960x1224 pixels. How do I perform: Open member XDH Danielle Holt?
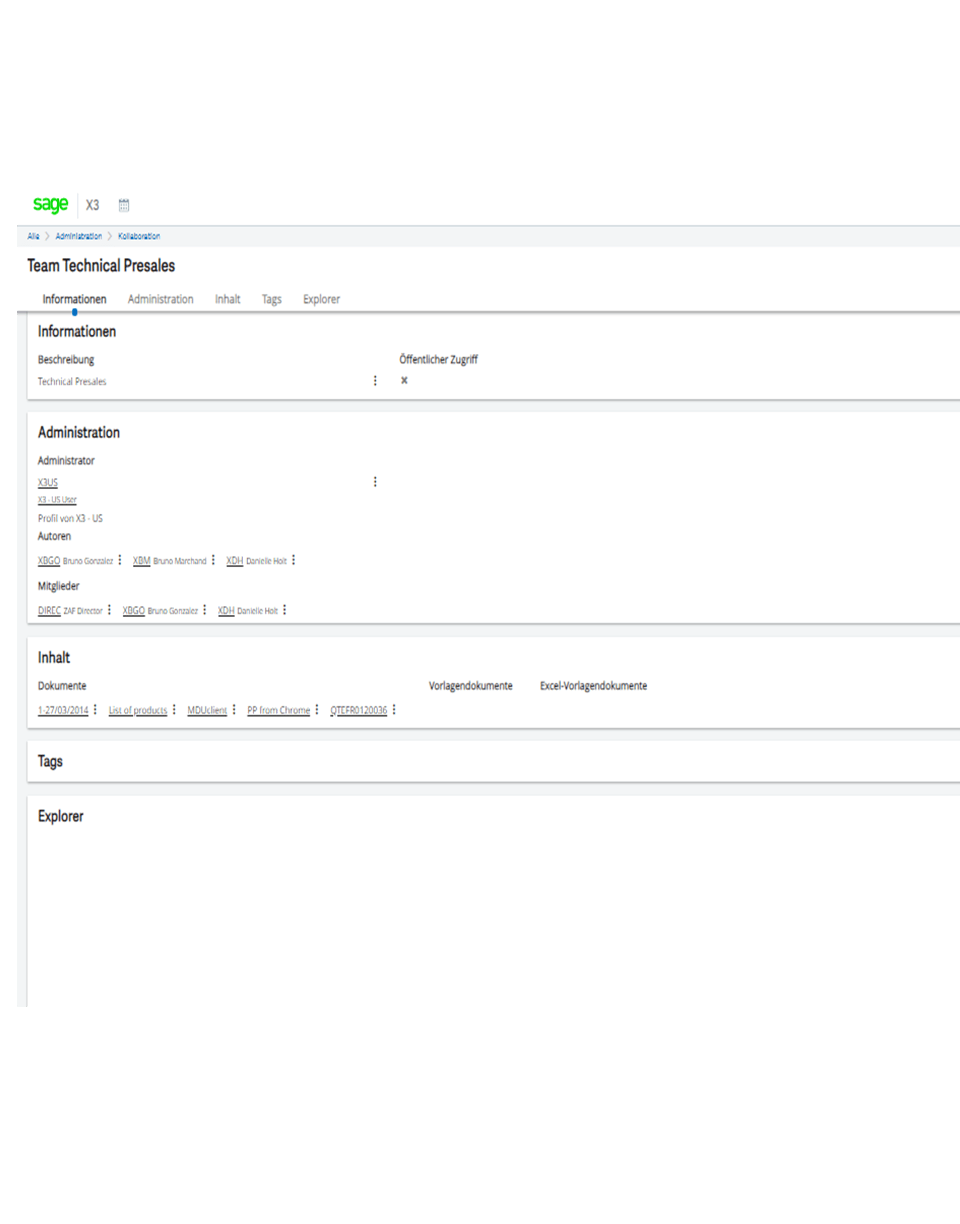coord(247,610)
